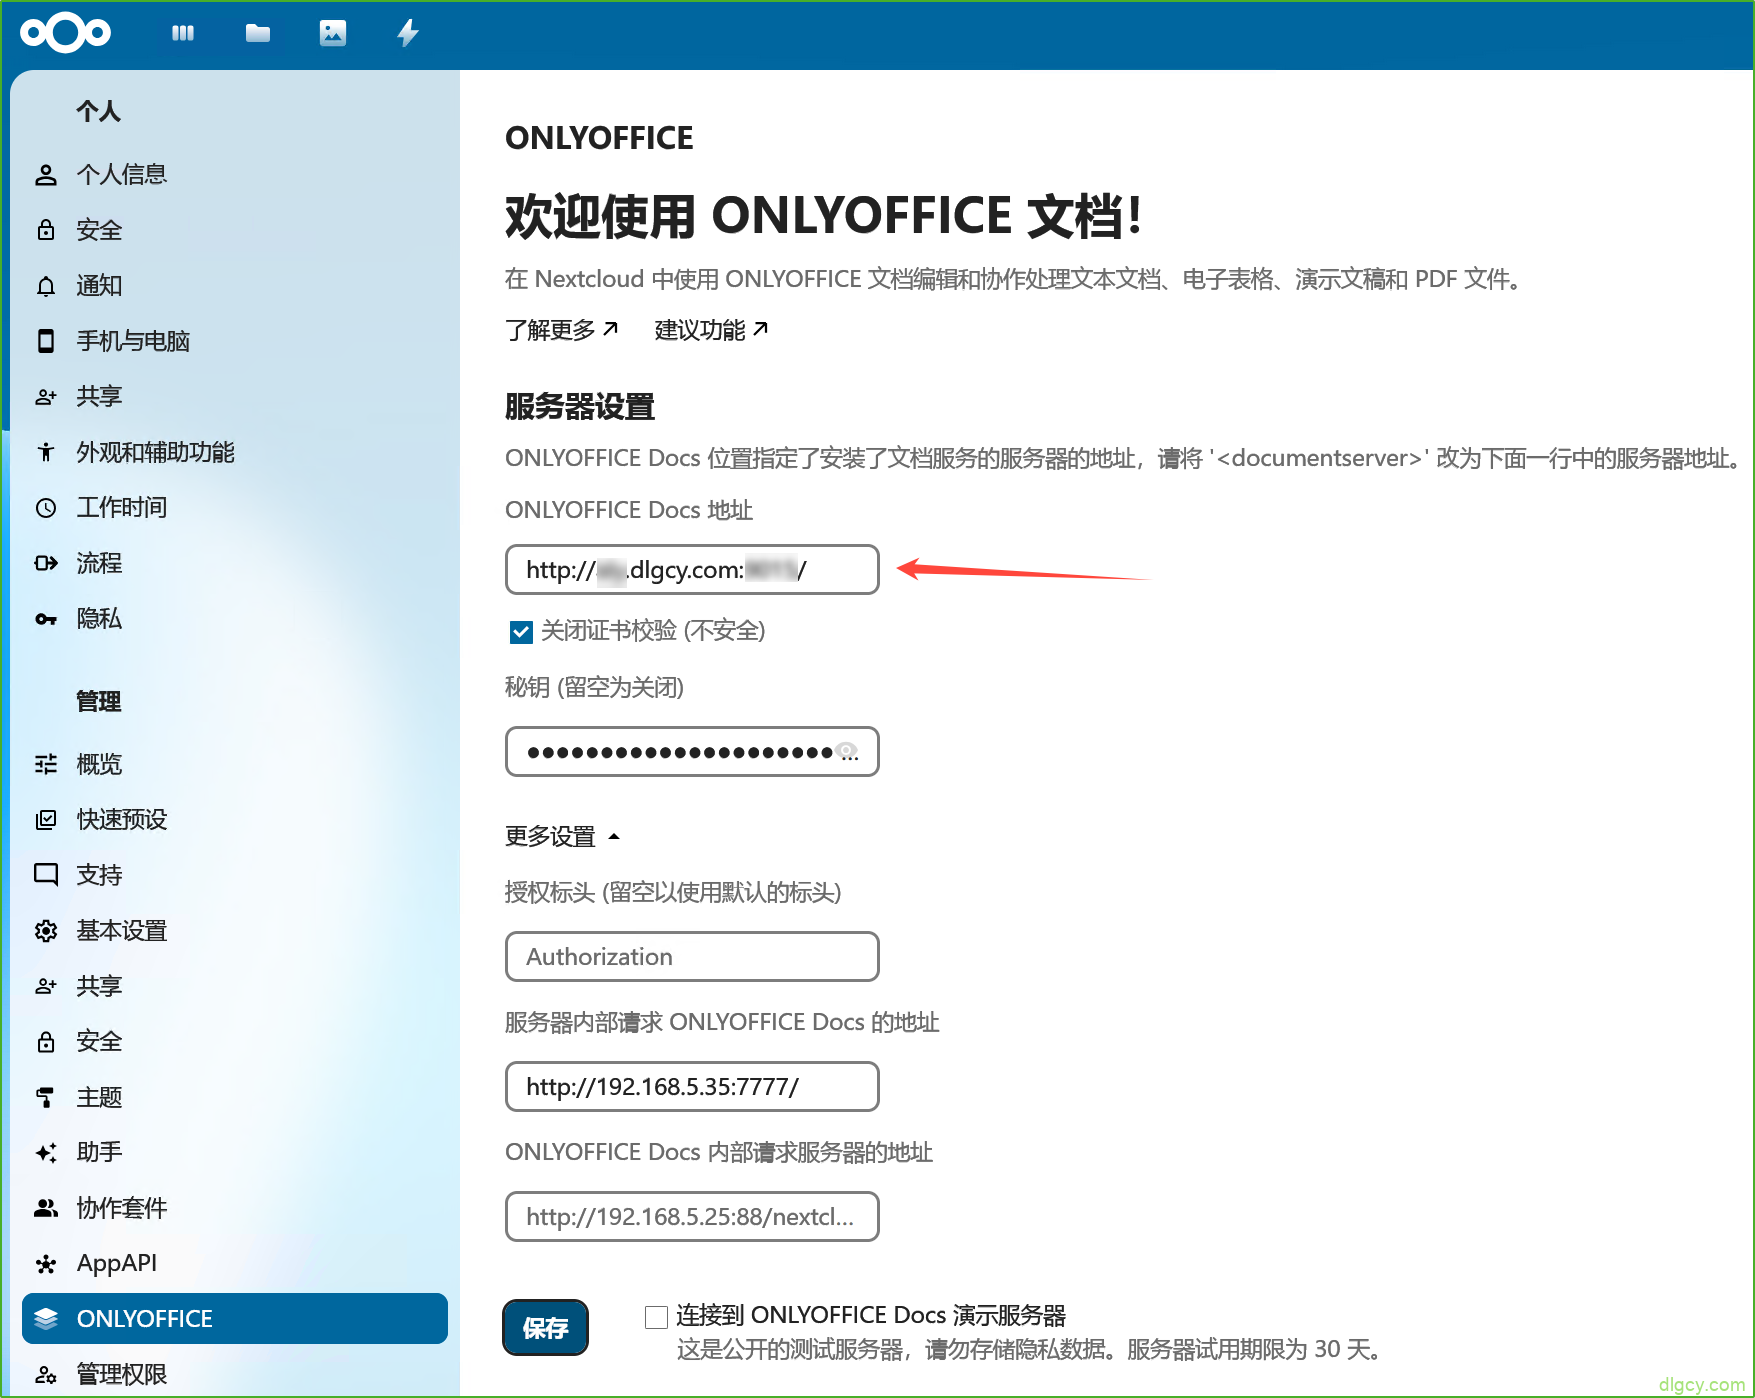Open 工作时间 settings
Screen dimensions: 1755x1398
(235, 508)
